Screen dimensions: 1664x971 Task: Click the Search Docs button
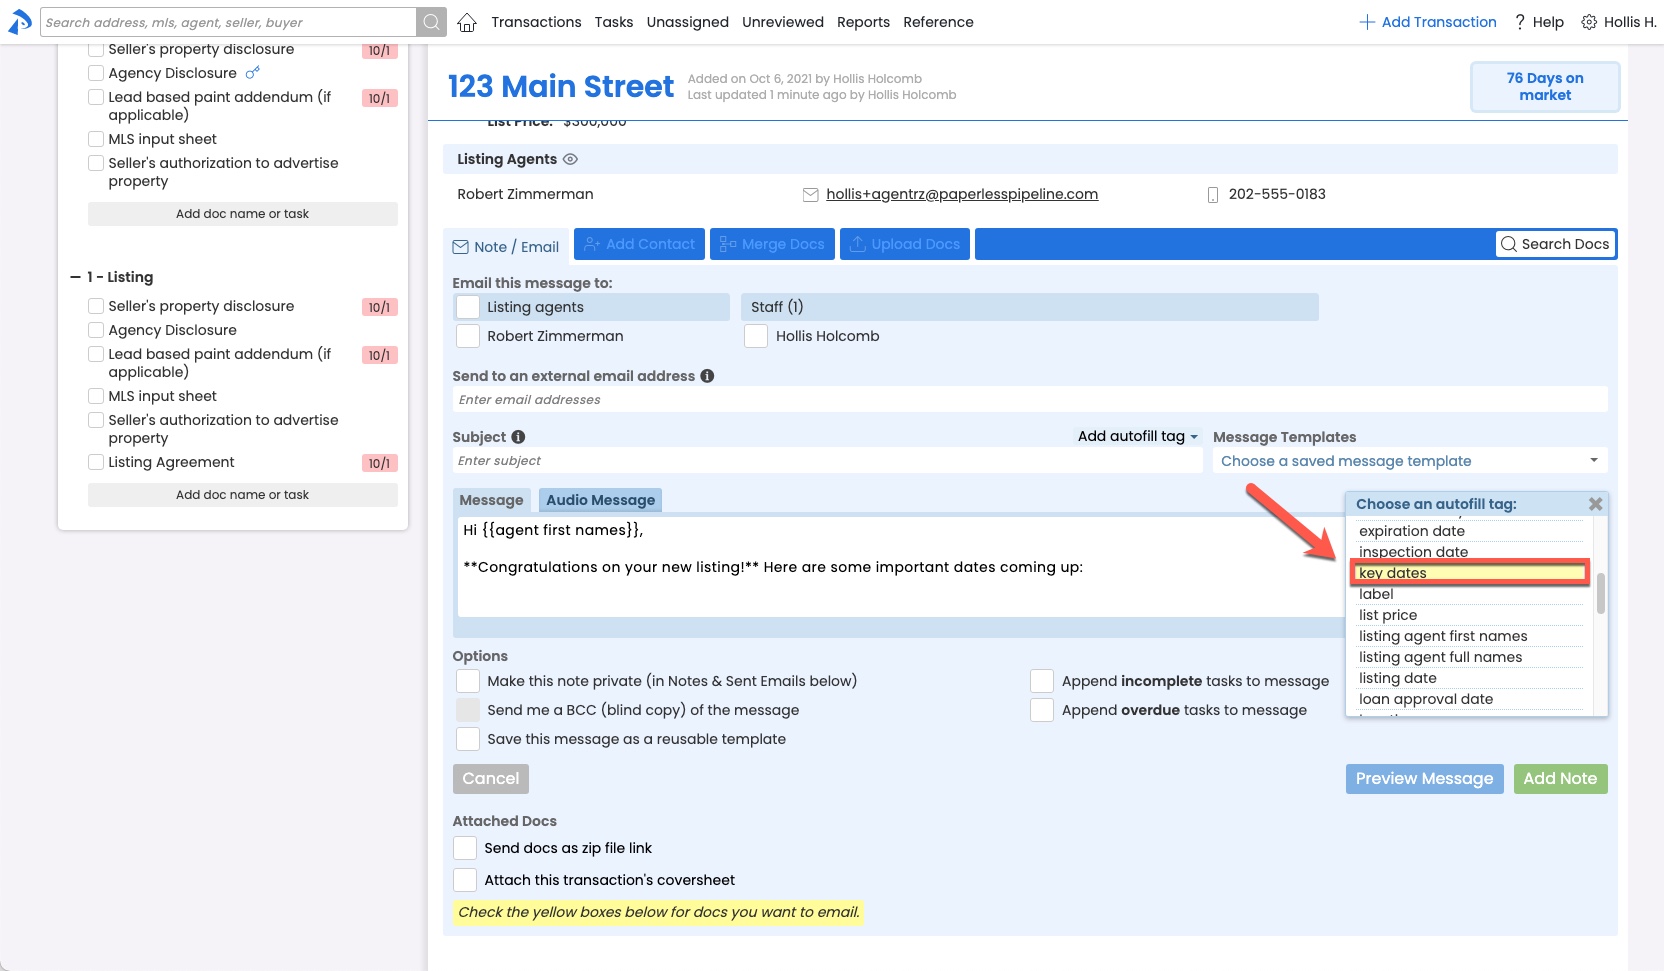(1555, 244)
